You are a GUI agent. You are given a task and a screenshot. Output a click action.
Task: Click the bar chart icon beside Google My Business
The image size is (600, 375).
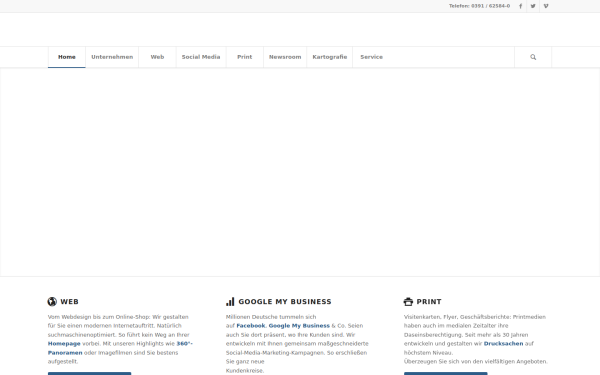click(230, 302)
